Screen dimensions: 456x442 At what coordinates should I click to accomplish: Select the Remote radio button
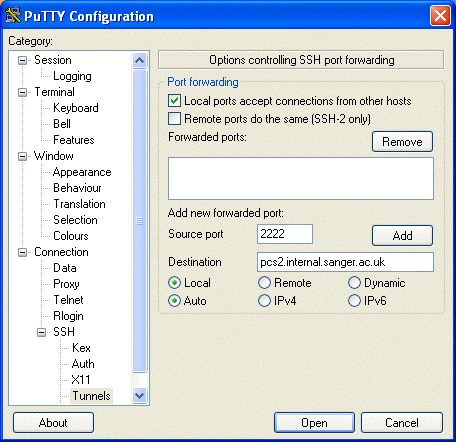pyautogui.click(x=264, y=283)
